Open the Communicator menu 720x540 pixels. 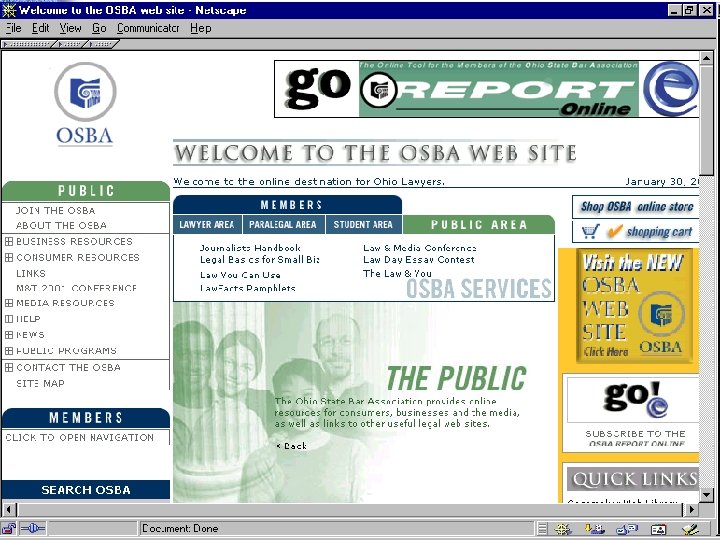(x=148, y=28)
